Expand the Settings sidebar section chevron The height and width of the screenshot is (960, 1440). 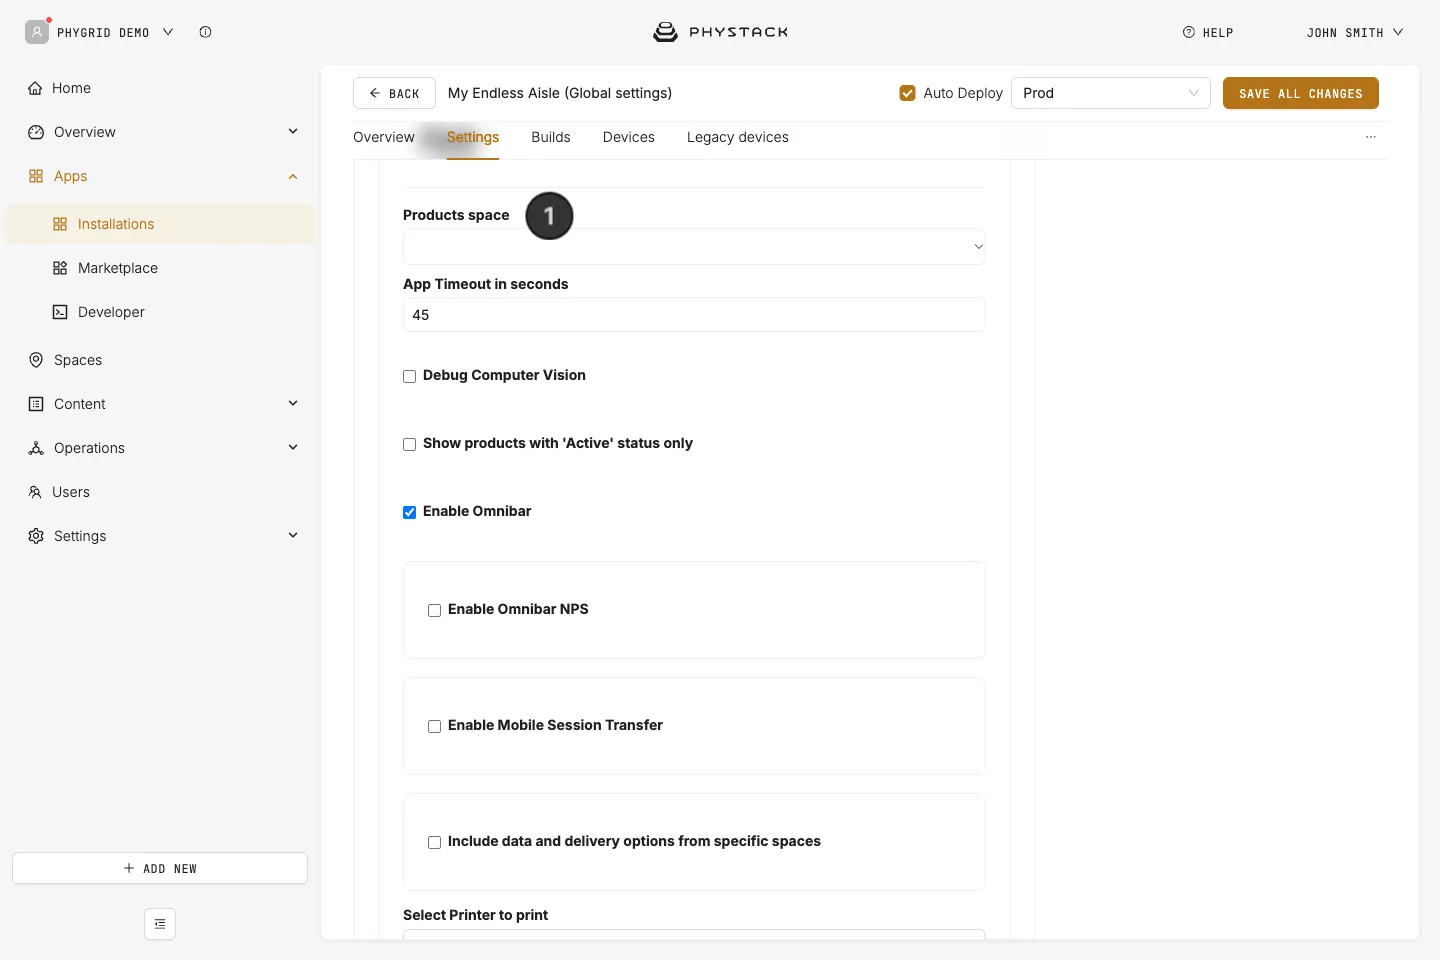point(293,536)
